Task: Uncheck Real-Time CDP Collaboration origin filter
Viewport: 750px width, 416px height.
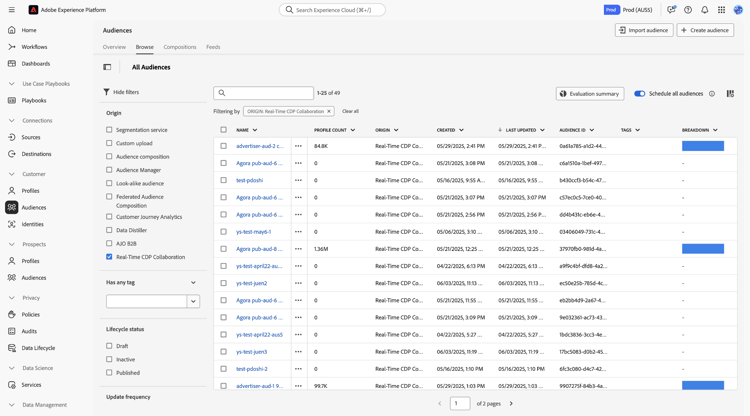Action: [110, 257]
